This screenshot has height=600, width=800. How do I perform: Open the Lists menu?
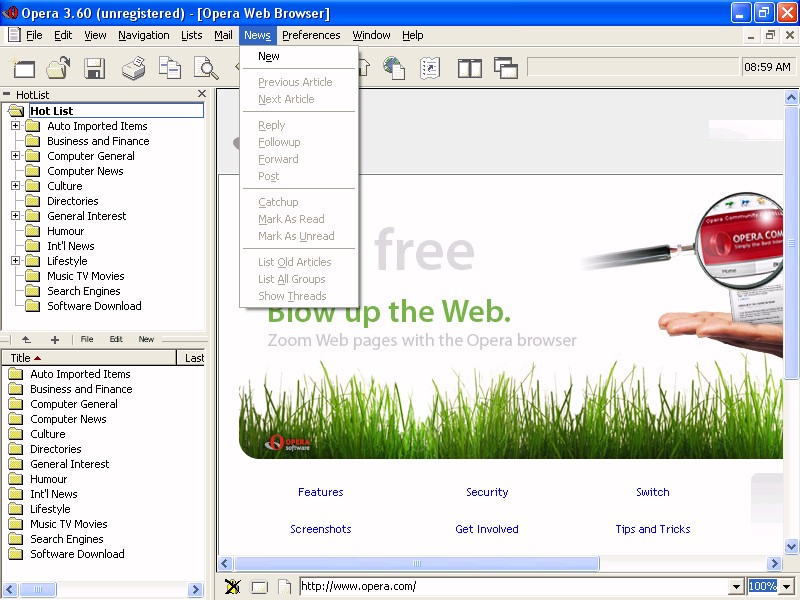click(x=192, y=35)
